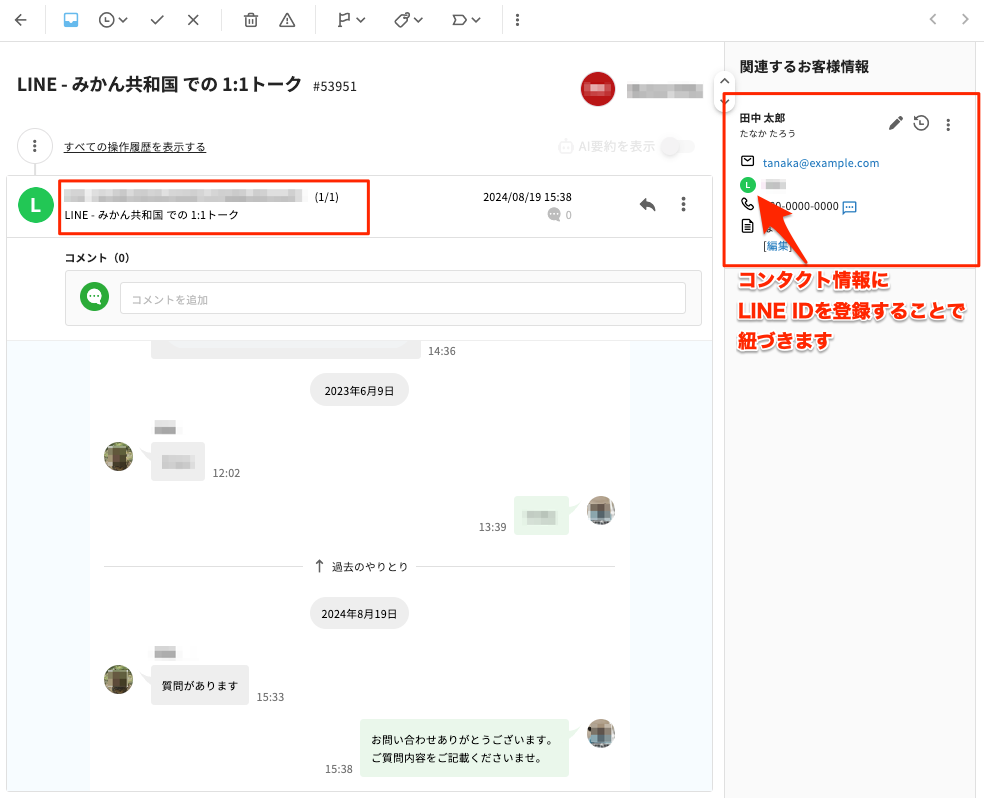Click customer avatar beside 質問があります
Viewport: 984px width, 798px height.
pos(118,679)
